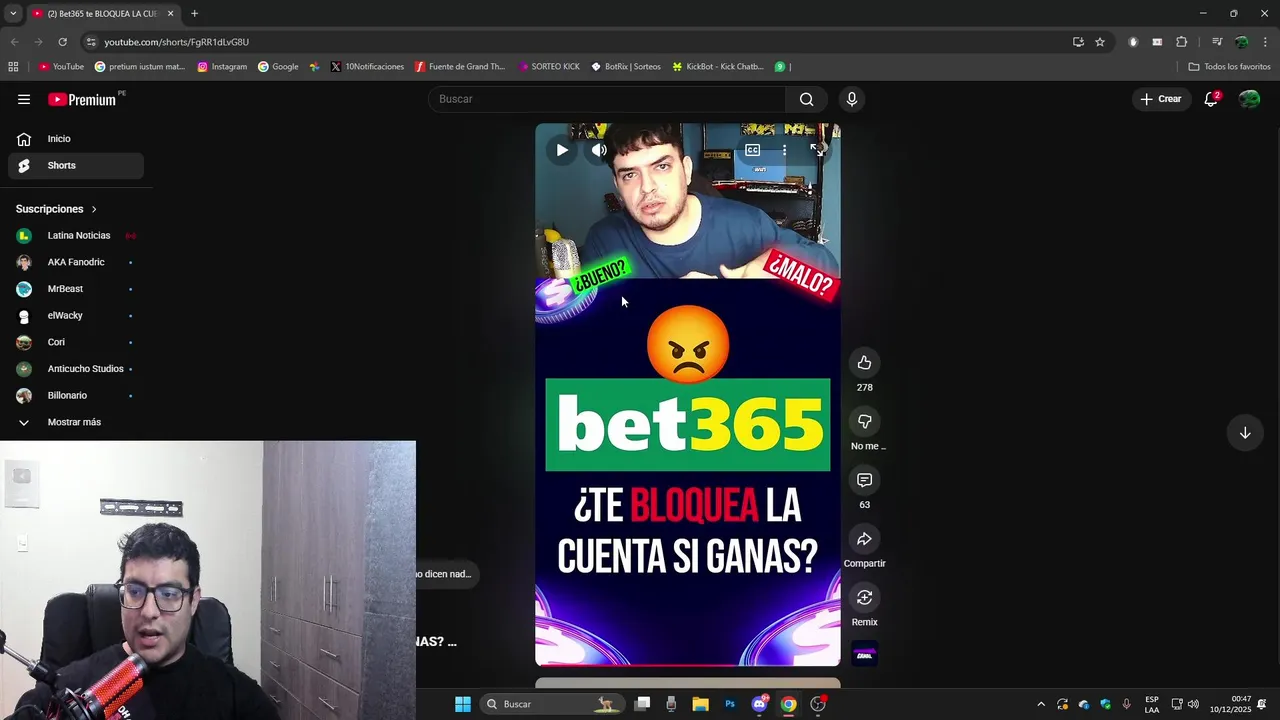Enter fullscreen on the Short

817,150
